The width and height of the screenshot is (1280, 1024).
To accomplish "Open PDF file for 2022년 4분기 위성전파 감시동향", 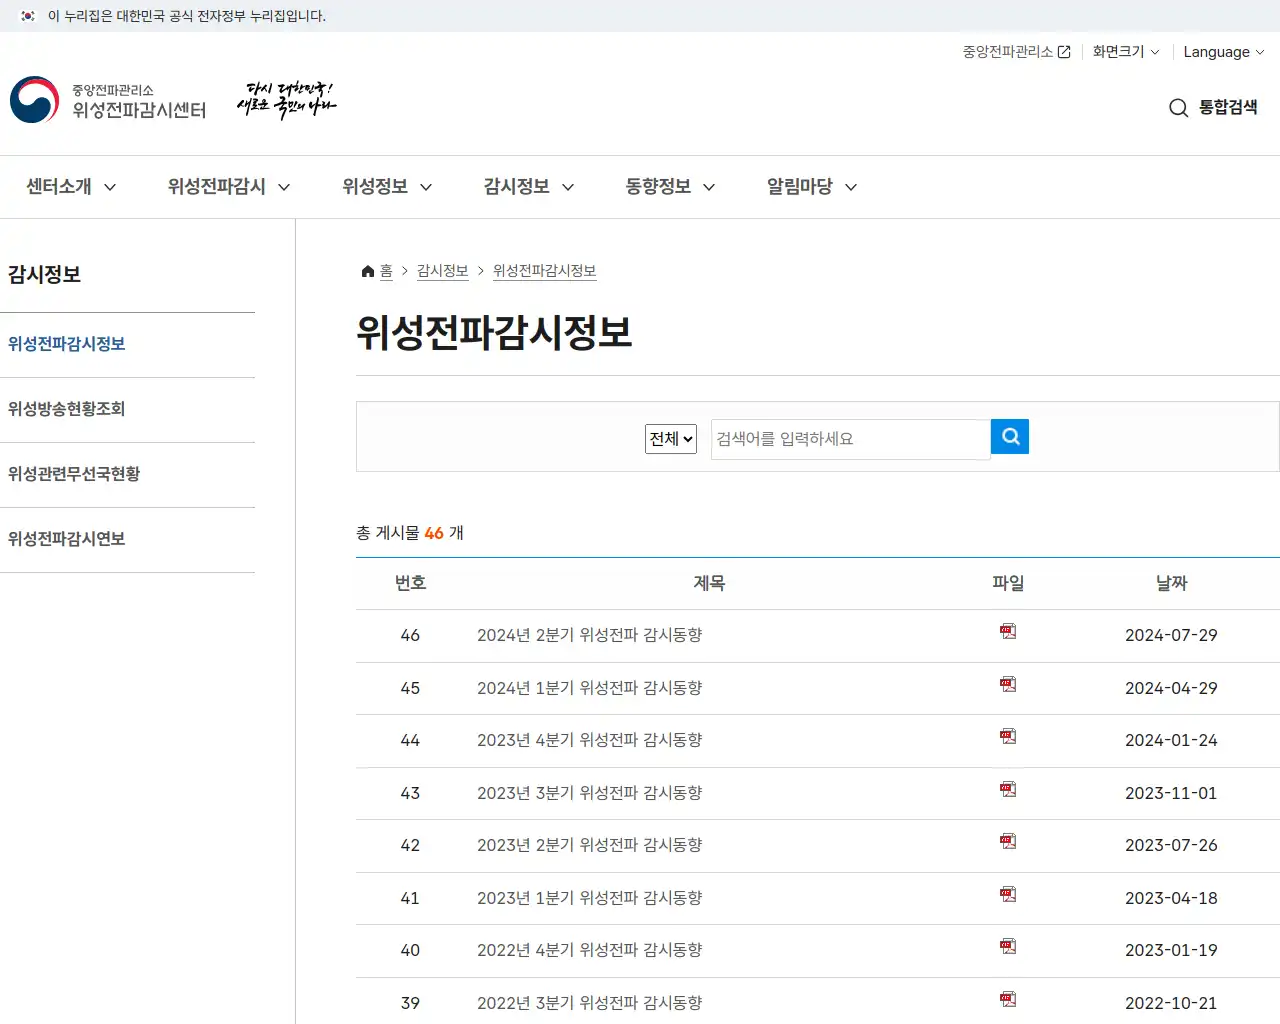I will [1008, 946].
